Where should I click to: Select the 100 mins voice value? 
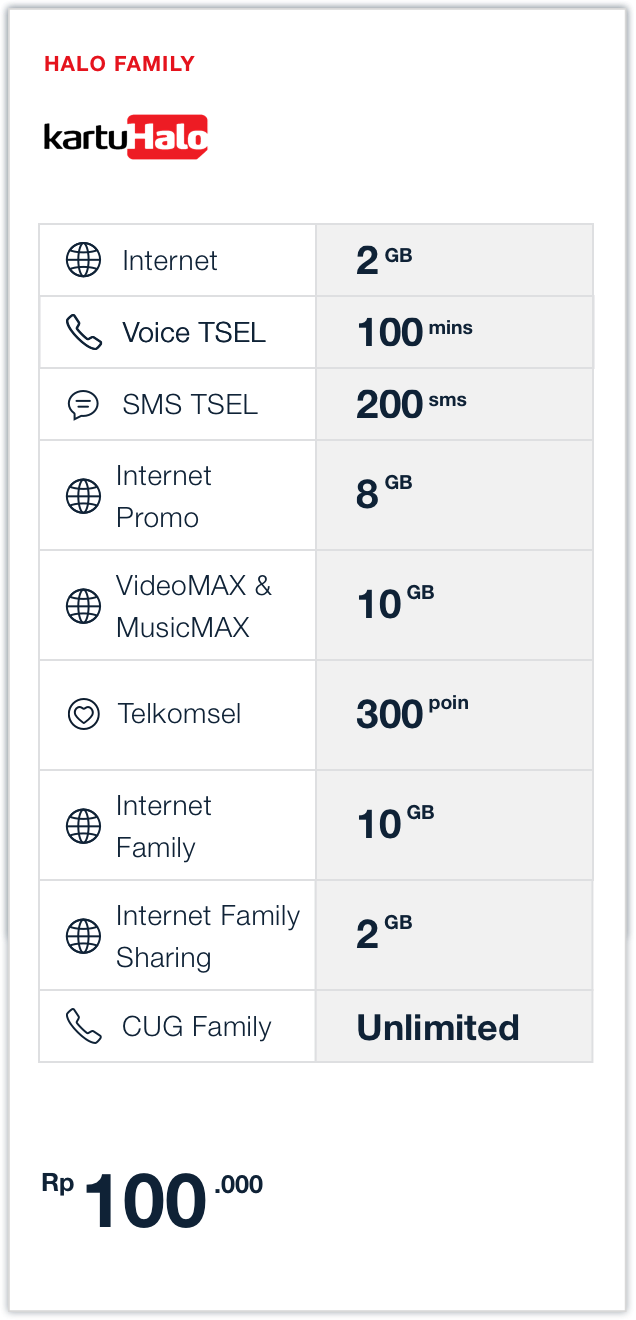414,332
